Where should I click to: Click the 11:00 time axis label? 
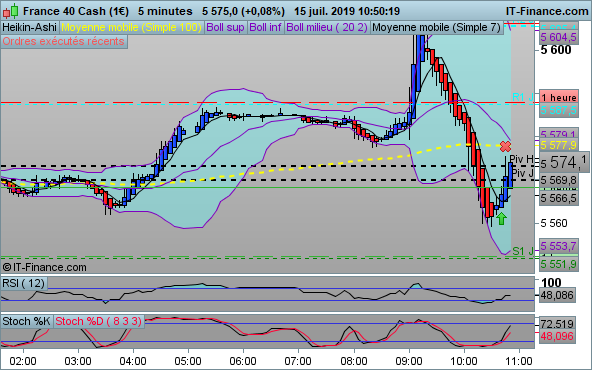[520, 361]
